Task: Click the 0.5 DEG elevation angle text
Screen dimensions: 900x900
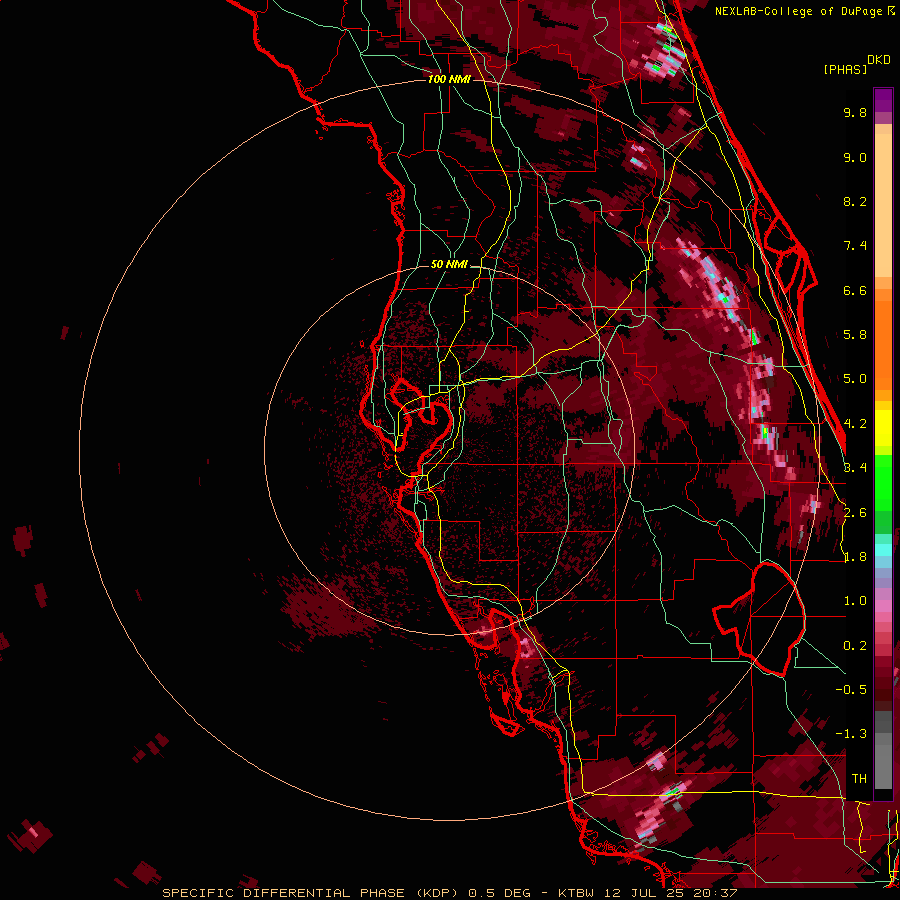Action: [x=499, y=893]
